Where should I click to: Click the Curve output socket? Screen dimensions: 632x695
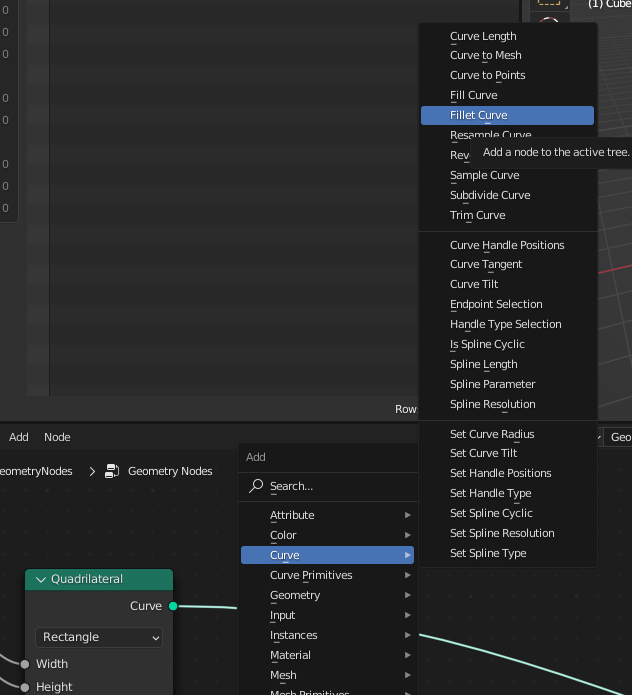click(x=173, y=606)
